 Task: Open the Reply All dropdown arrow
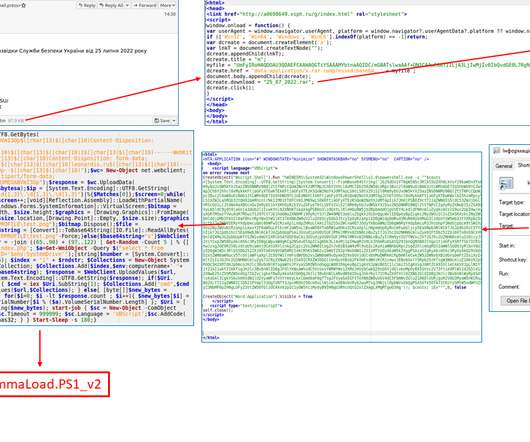coord(127,5)
